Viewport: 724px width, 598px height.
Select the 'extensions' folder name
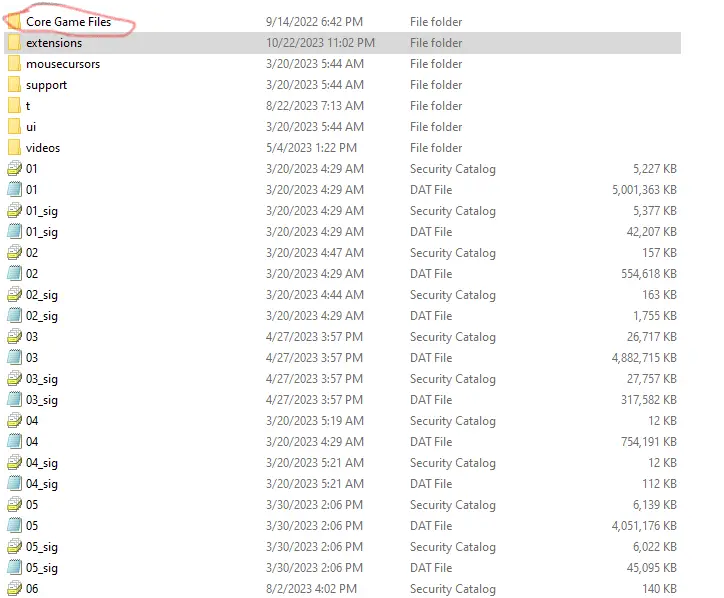[x=54, y=43]
